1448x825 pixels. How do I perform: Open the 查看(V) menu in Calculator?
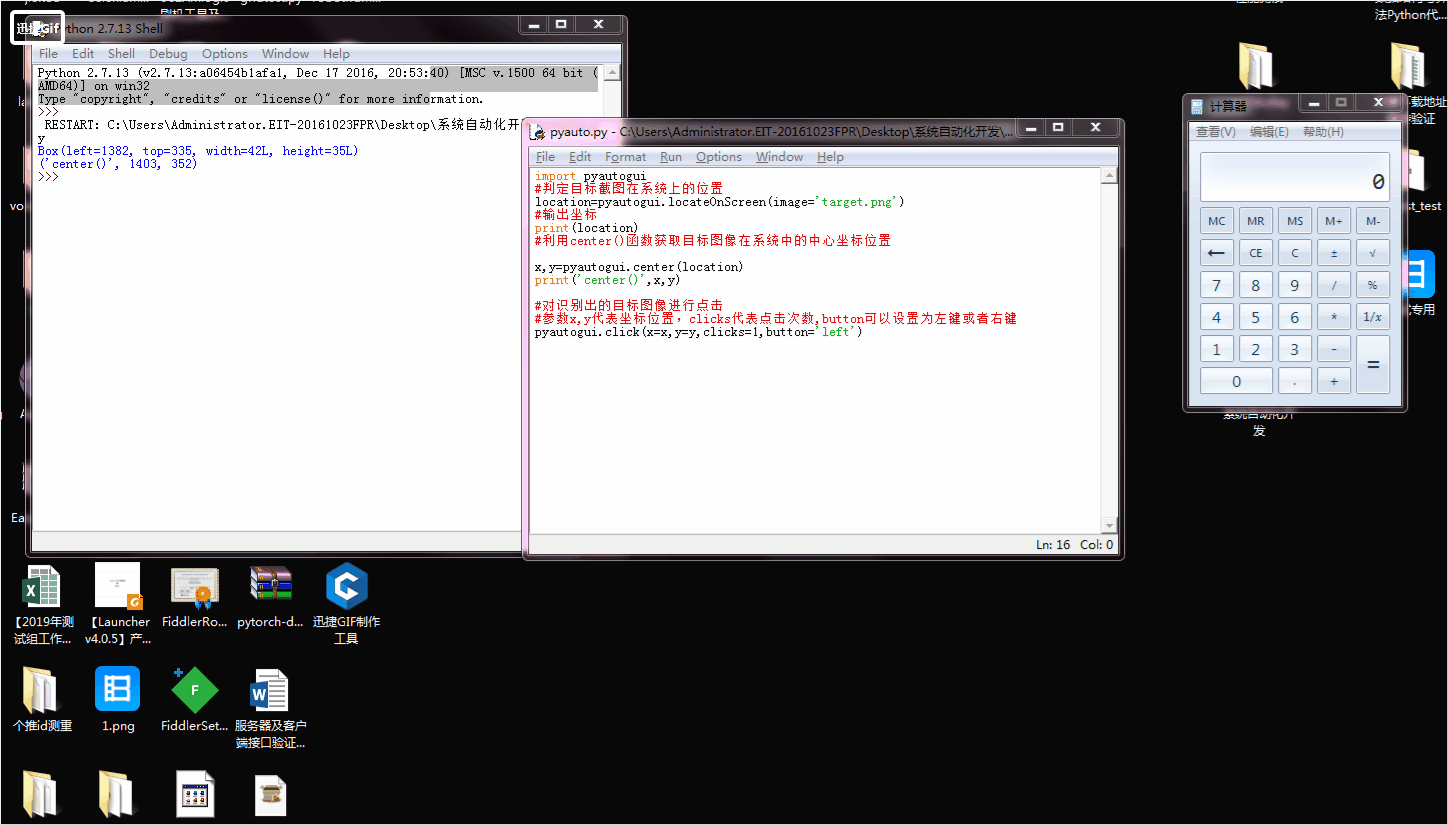point(1216,132)
